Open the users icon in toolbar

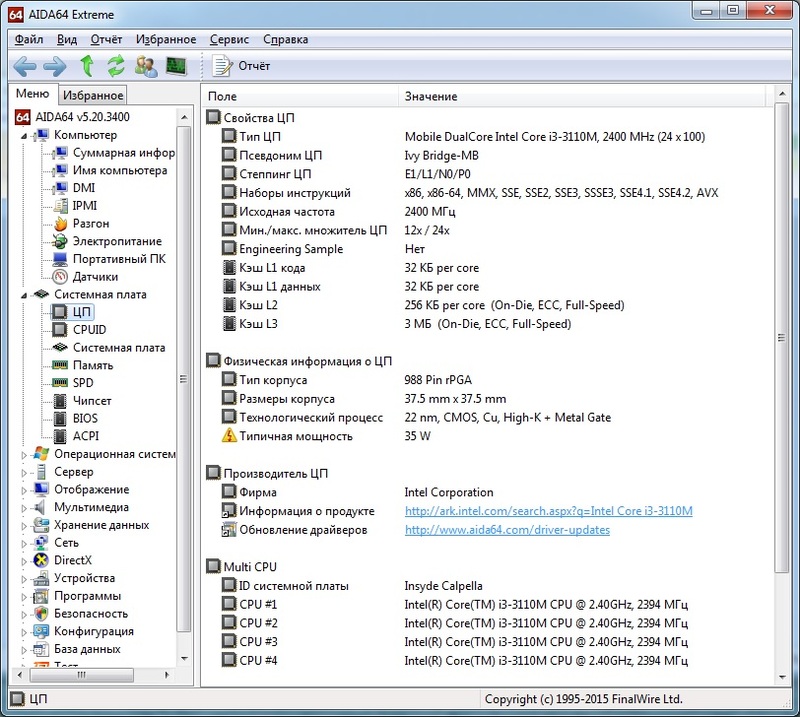(146, 66)
